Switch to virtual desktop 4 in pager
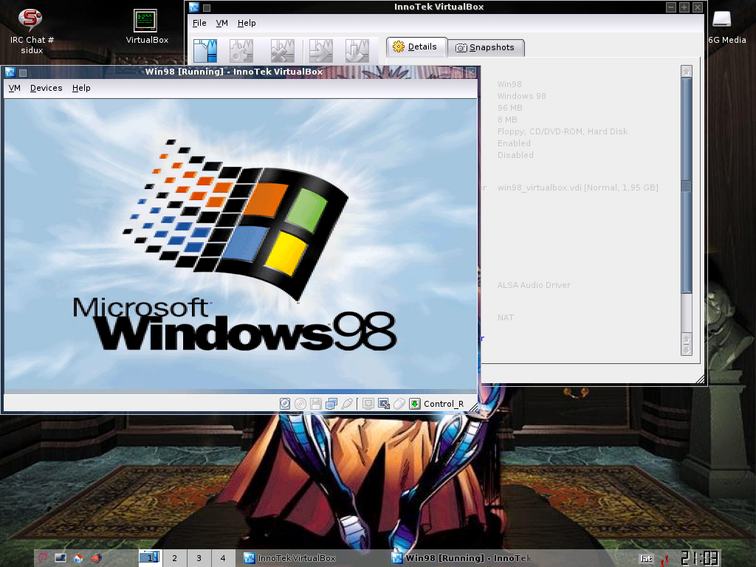This screenshot has width=756, height=567. pos(223,558)
